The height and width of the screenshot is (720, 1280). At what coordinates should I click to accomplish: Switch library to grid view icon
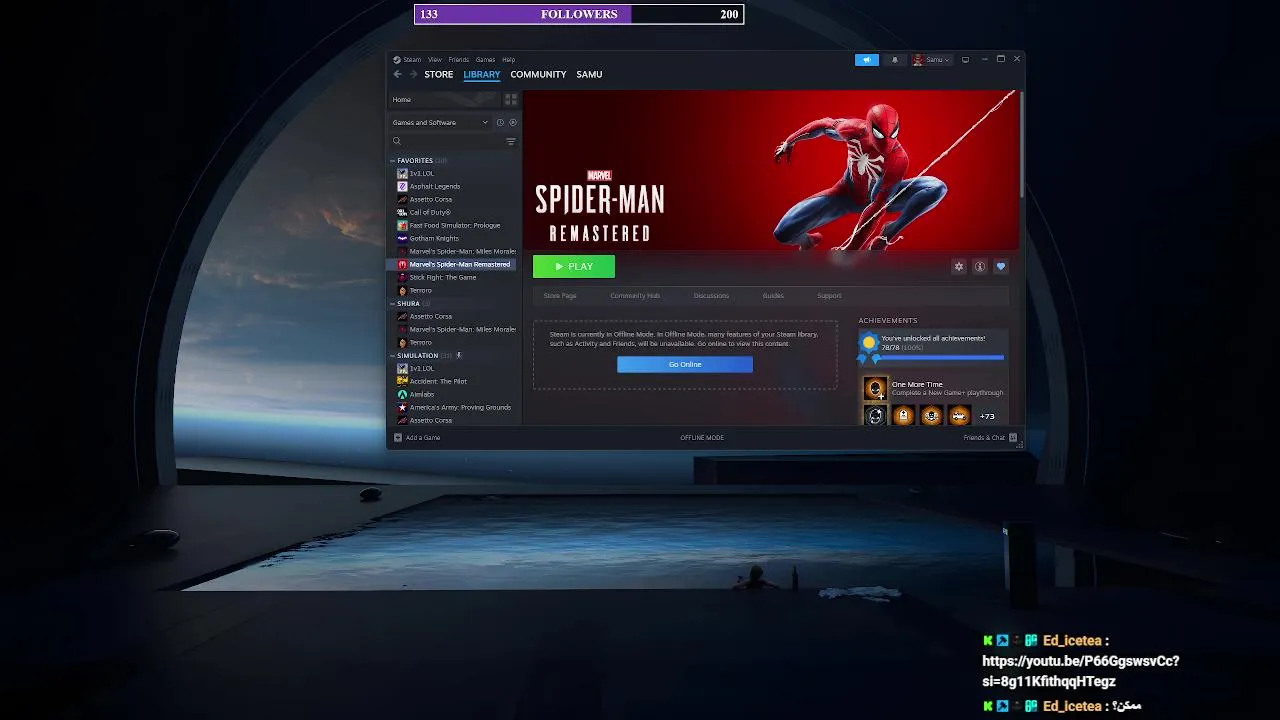[511, 99]
